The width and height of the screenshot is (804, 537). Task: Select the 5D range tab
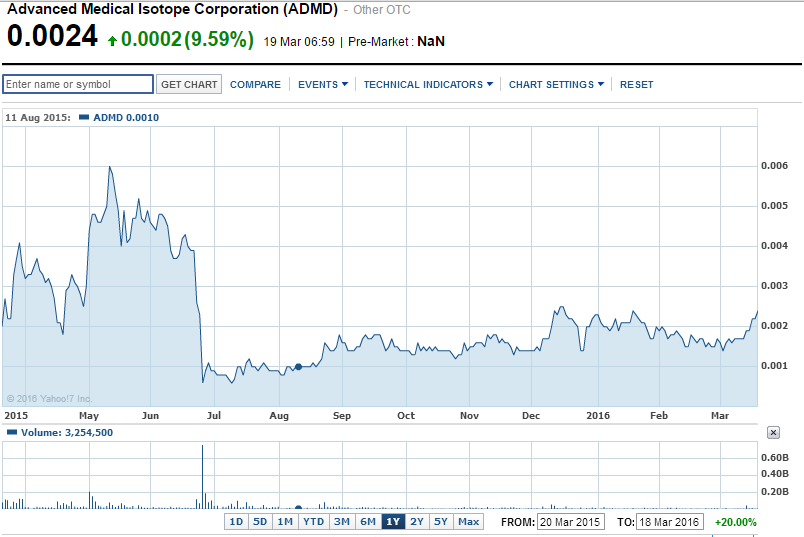260,522
